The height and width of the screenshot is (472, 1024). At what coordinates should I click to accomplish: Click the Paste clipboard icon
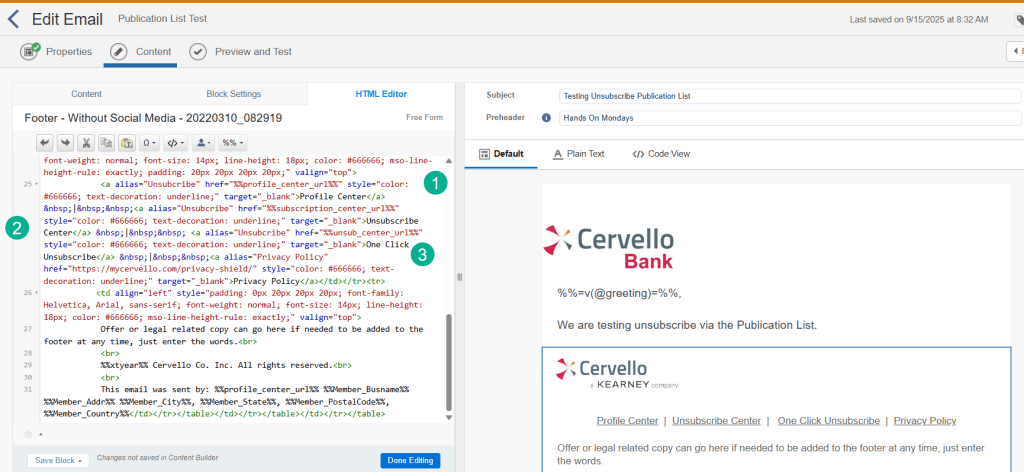click(x=126, y=143)
